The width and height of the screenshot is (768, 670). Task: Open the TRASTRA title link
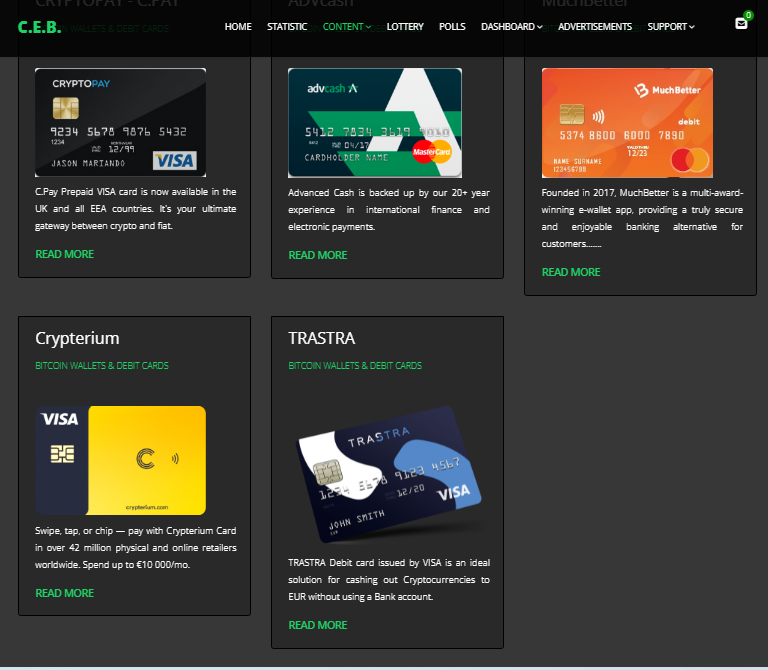tap(322, 338)
